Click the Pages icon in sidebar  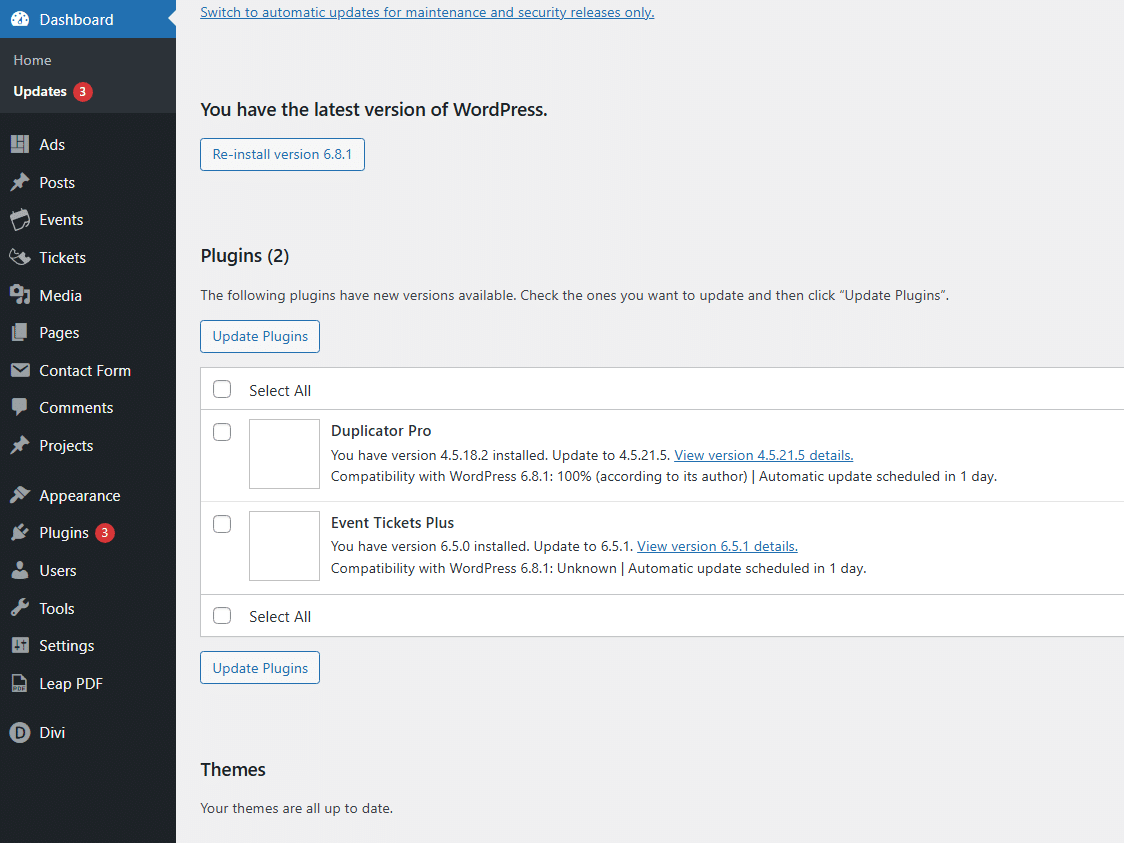(20, 333)
